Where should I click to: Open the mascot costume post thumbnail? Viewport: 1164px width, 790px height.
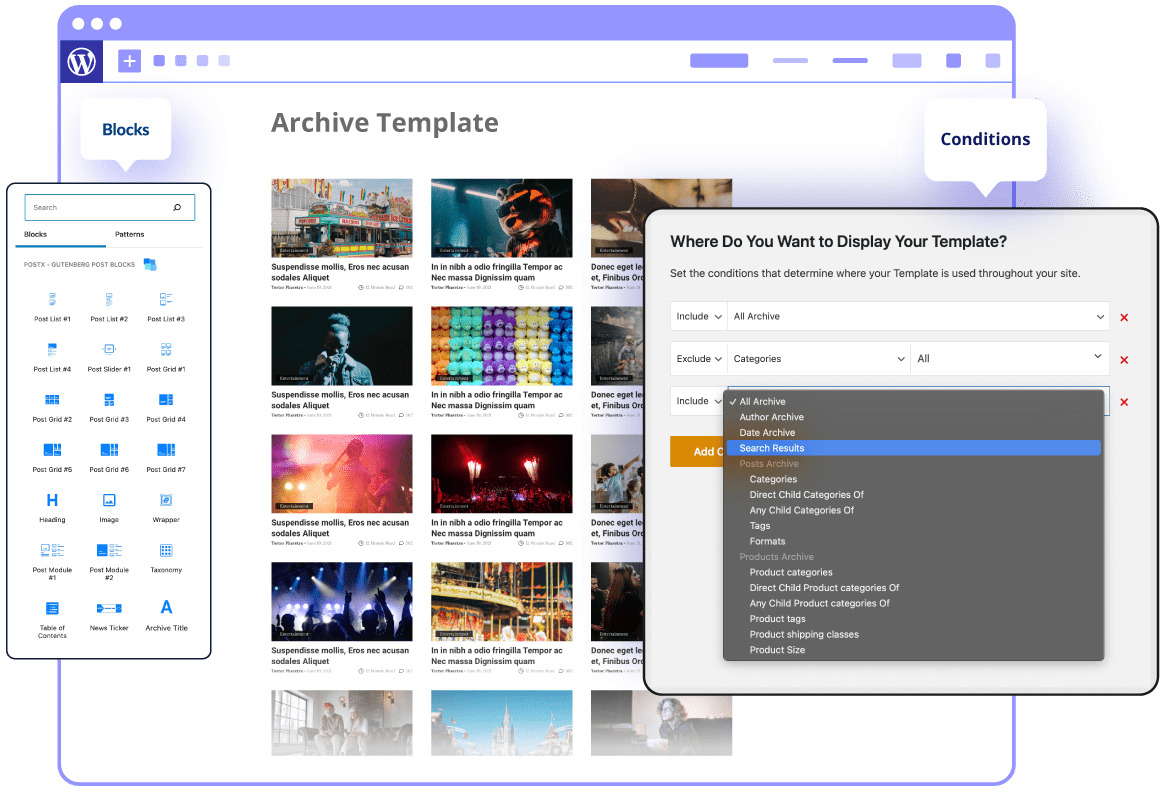(502, 218)
